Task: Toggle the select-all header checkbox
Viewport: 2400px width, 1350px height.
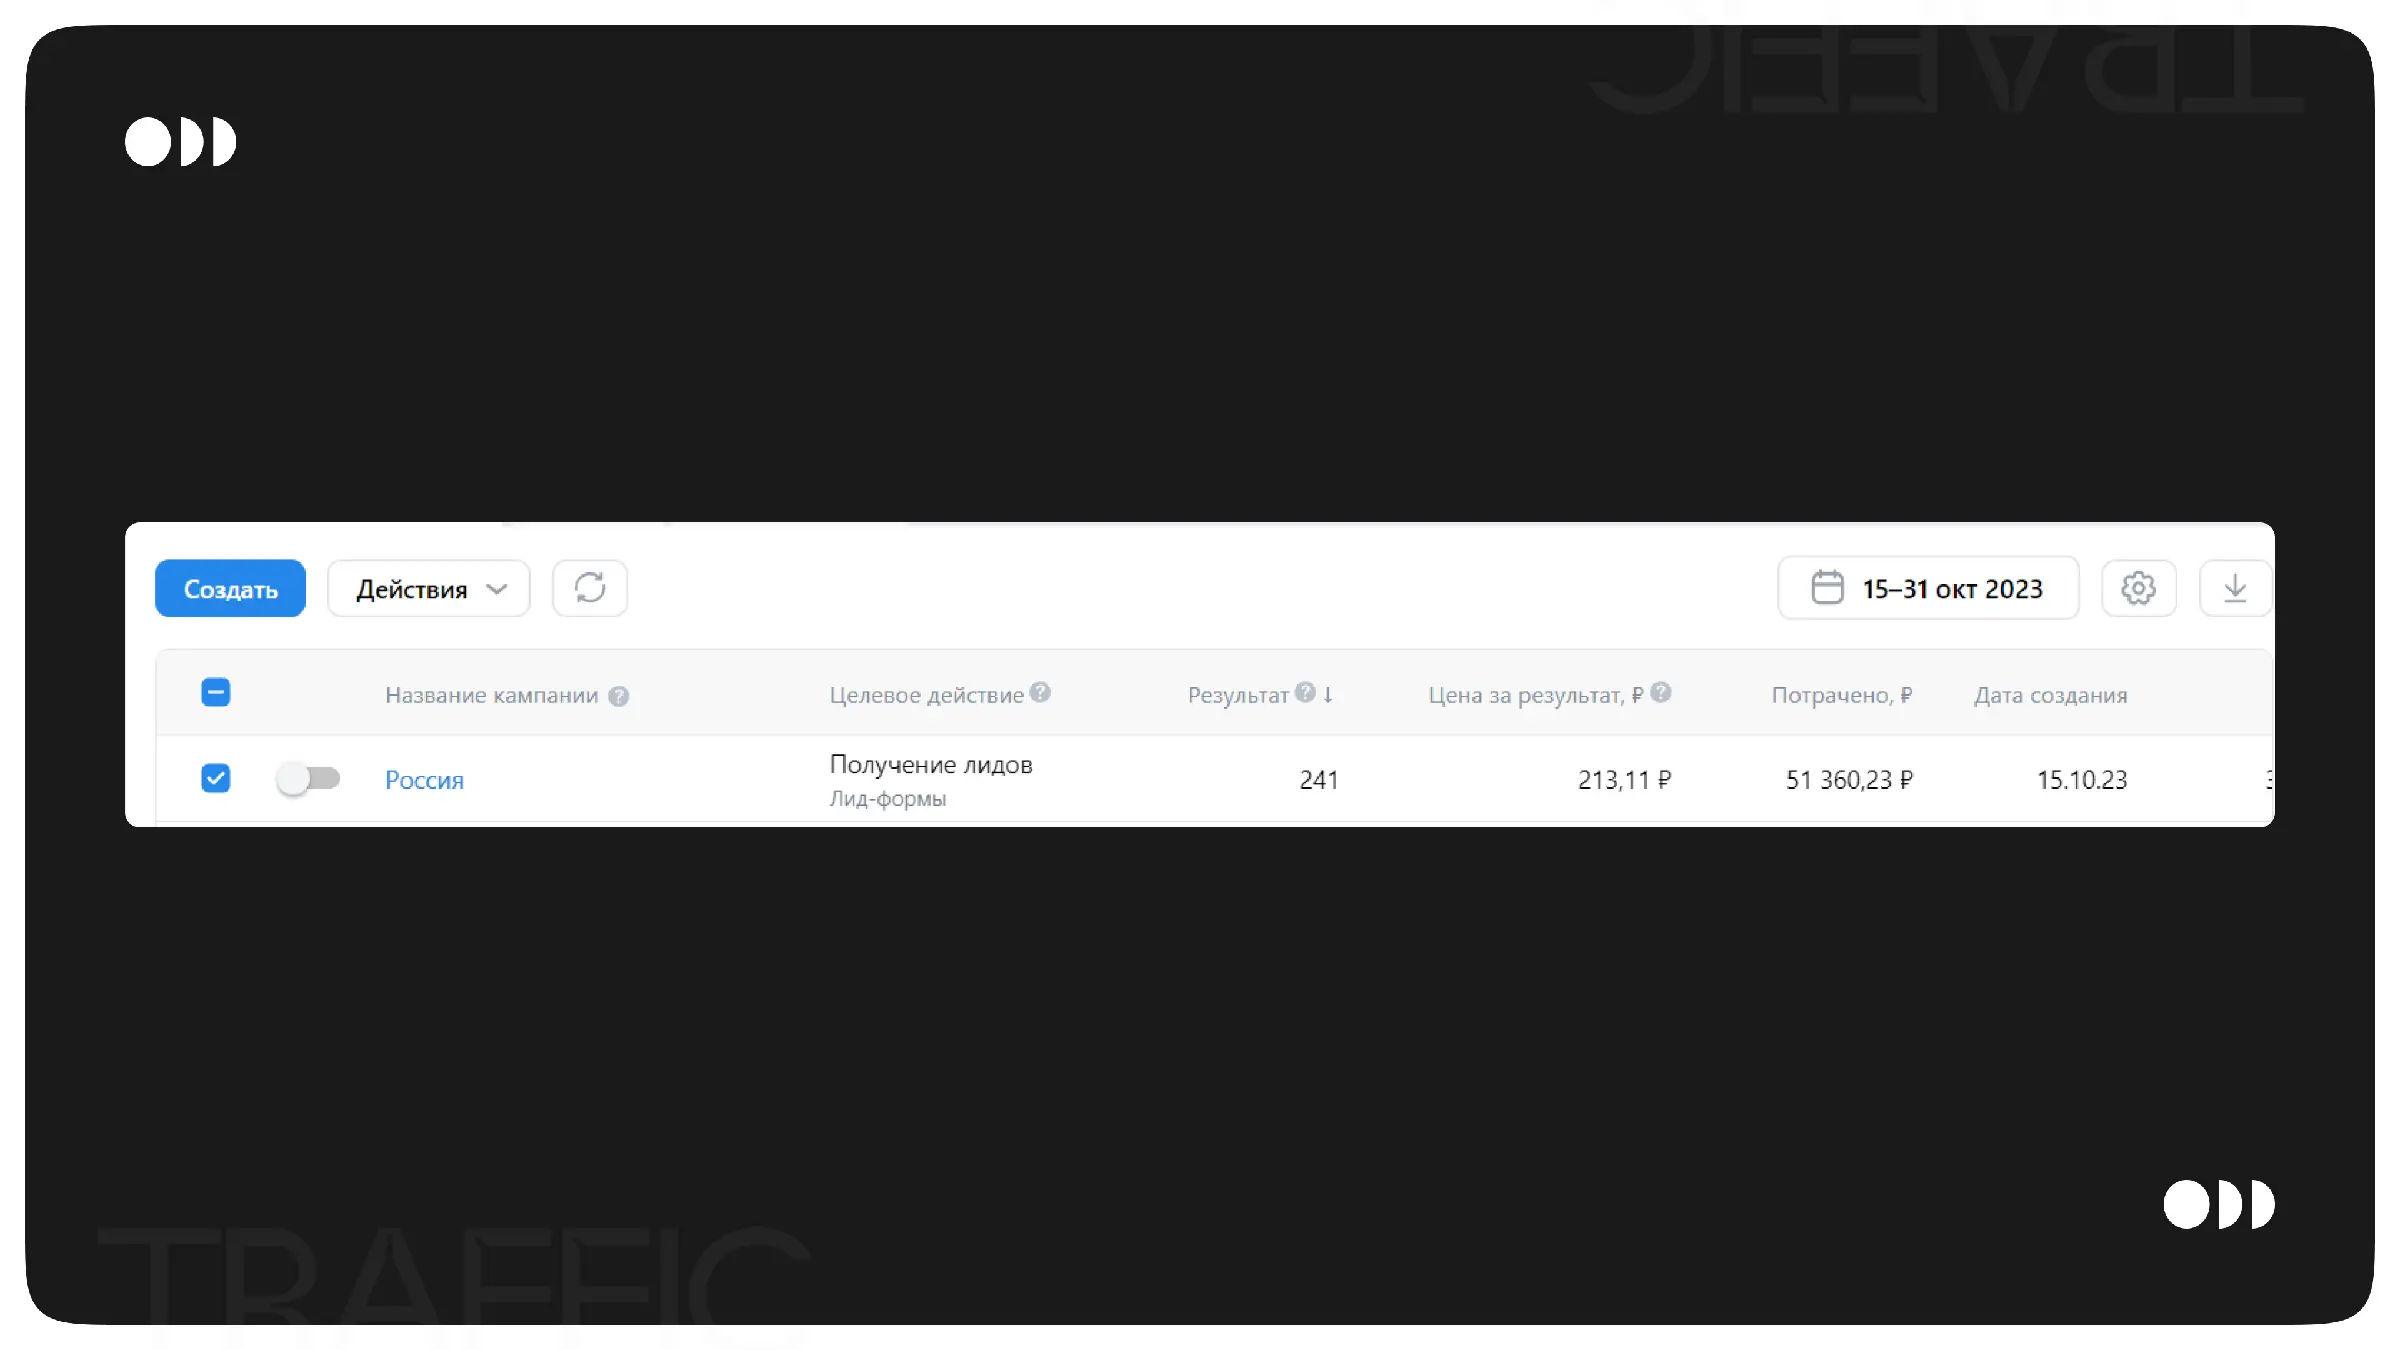Action: pyautogui.click(x=216, y=692)
